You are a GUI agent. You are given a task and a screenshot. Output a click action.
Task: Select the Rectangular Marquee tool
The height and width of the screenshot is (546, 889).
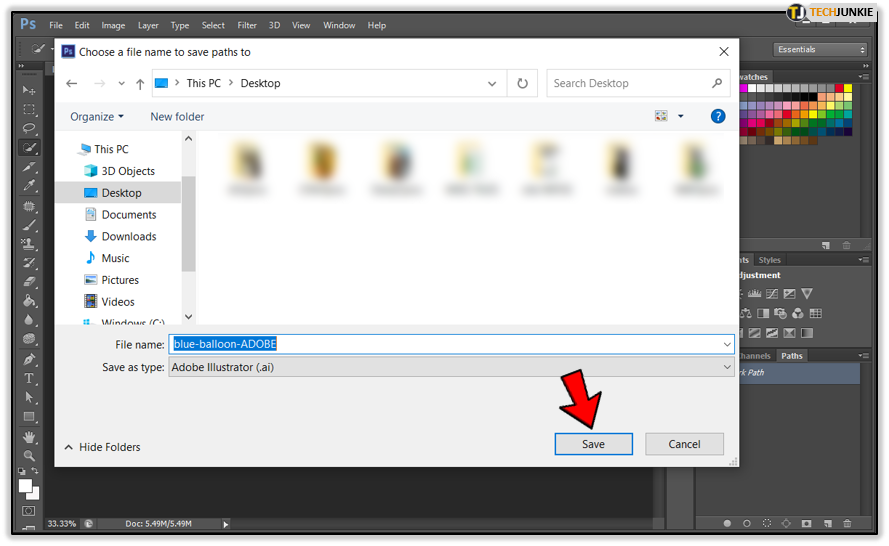pyautogui.click(x=29, y=109)
